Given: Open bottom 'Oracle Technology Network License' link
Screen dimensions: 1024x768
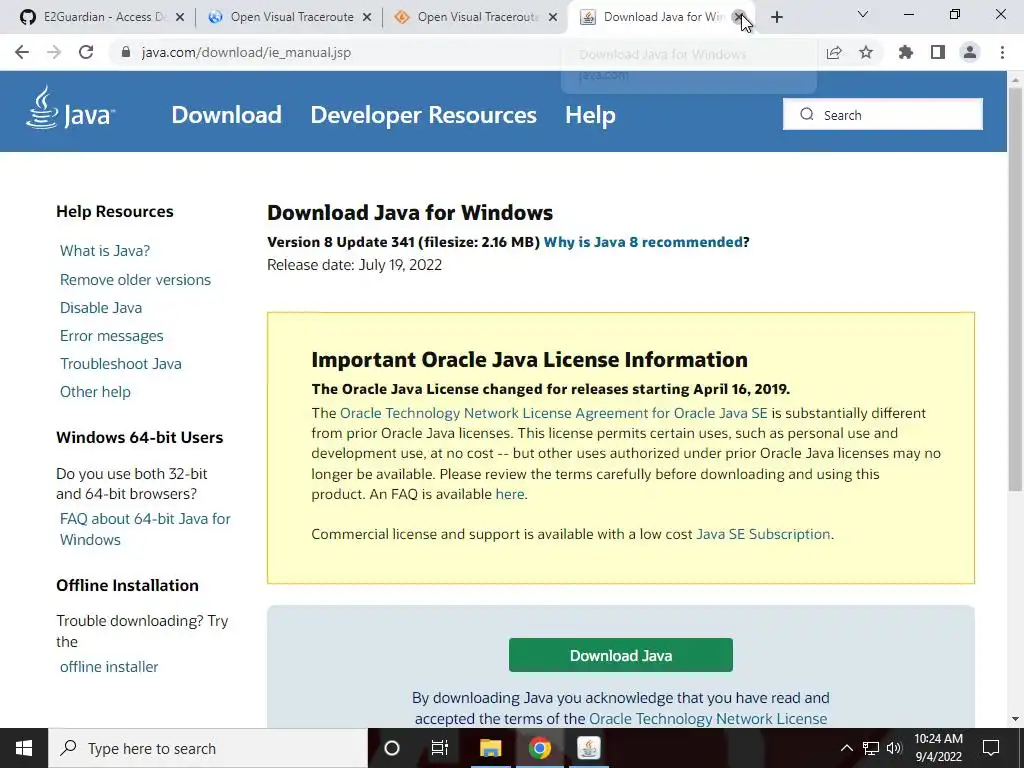Looking at the screenshot, I should [708, 719].
